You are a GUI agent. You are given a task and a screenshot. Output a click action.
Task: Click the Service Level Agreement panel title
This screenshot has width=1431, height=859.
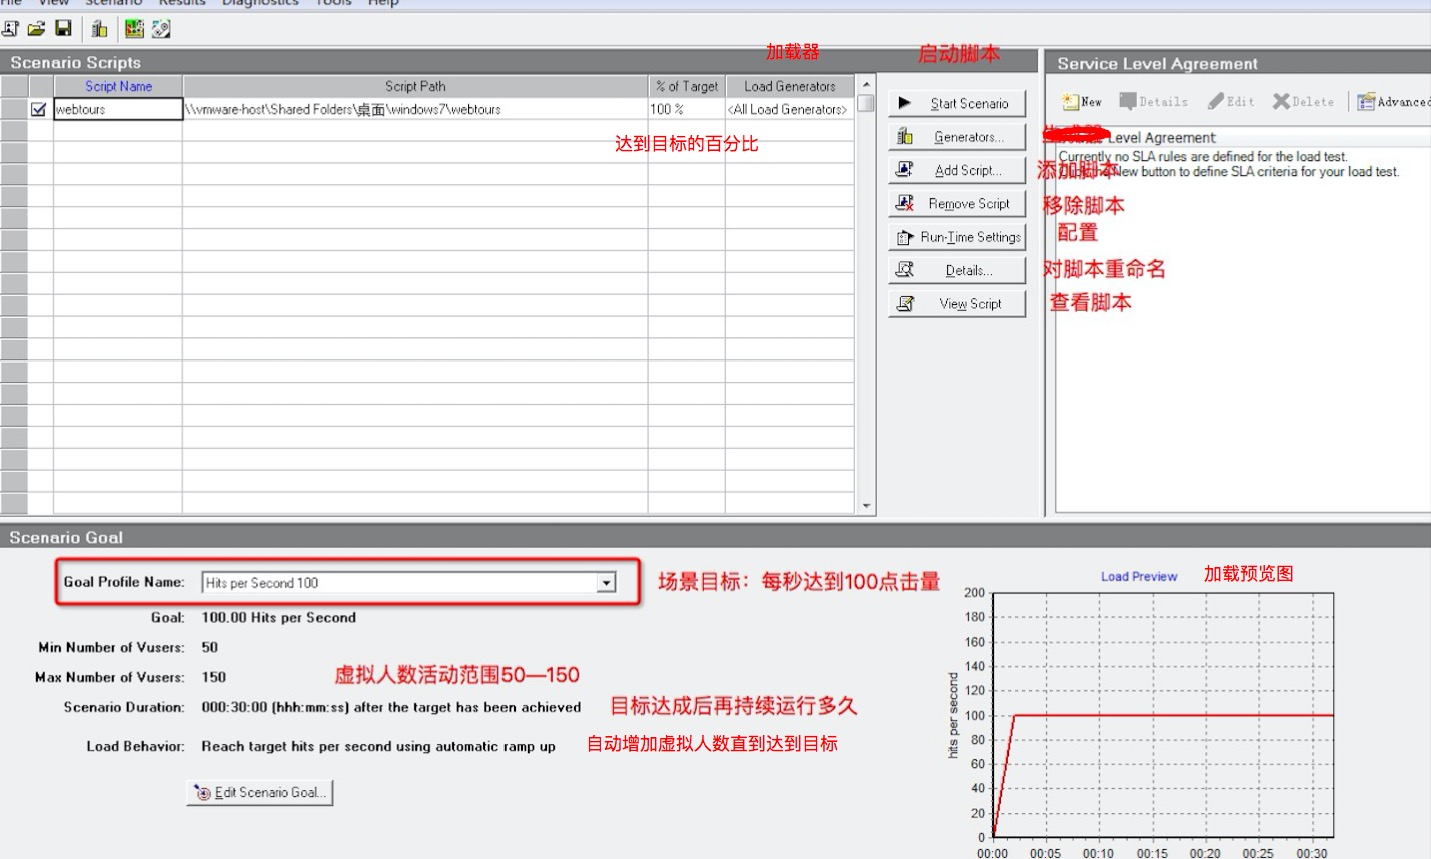[1157, 63]
